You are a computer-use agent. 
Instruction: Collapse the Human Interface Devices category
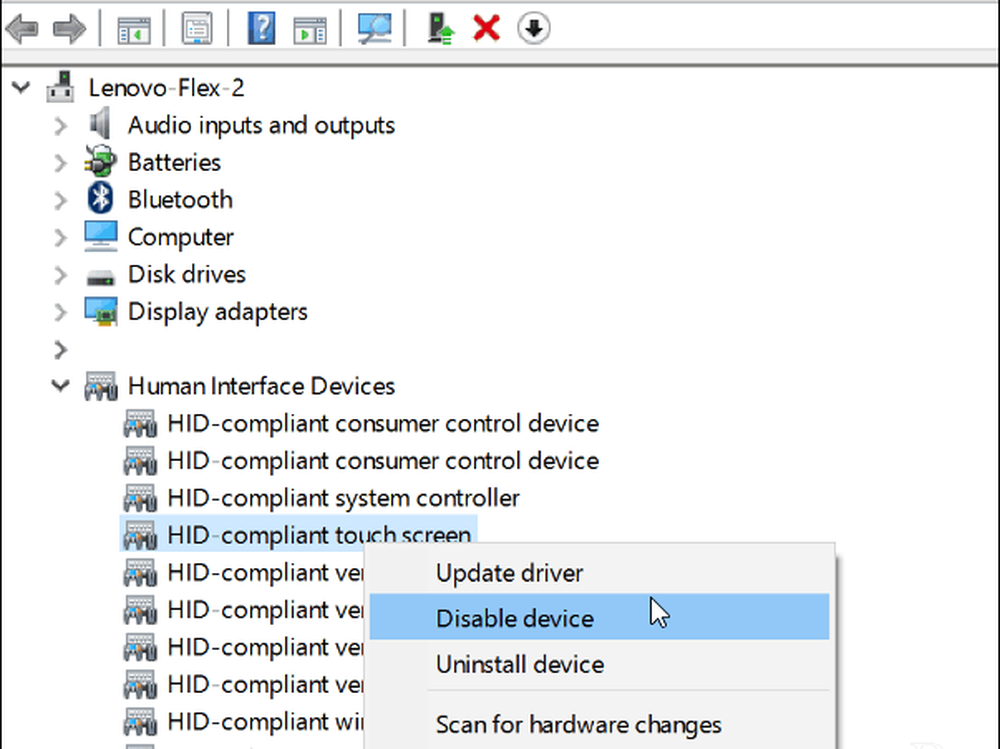61,386
